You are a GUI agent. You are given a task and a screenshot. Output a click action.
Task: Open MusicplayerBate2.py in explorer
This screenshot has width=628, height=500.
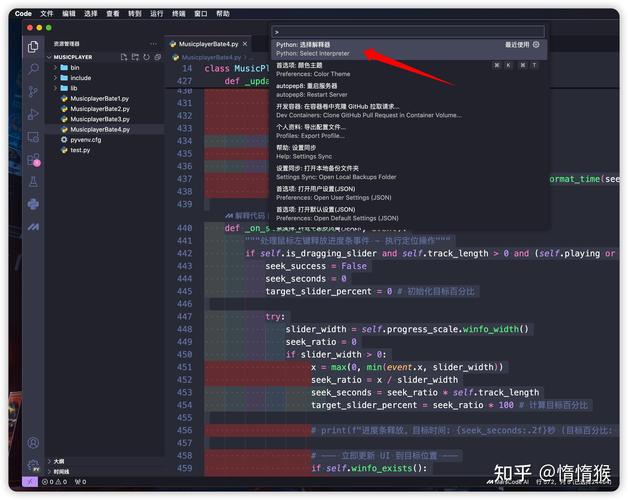point(100,109)
